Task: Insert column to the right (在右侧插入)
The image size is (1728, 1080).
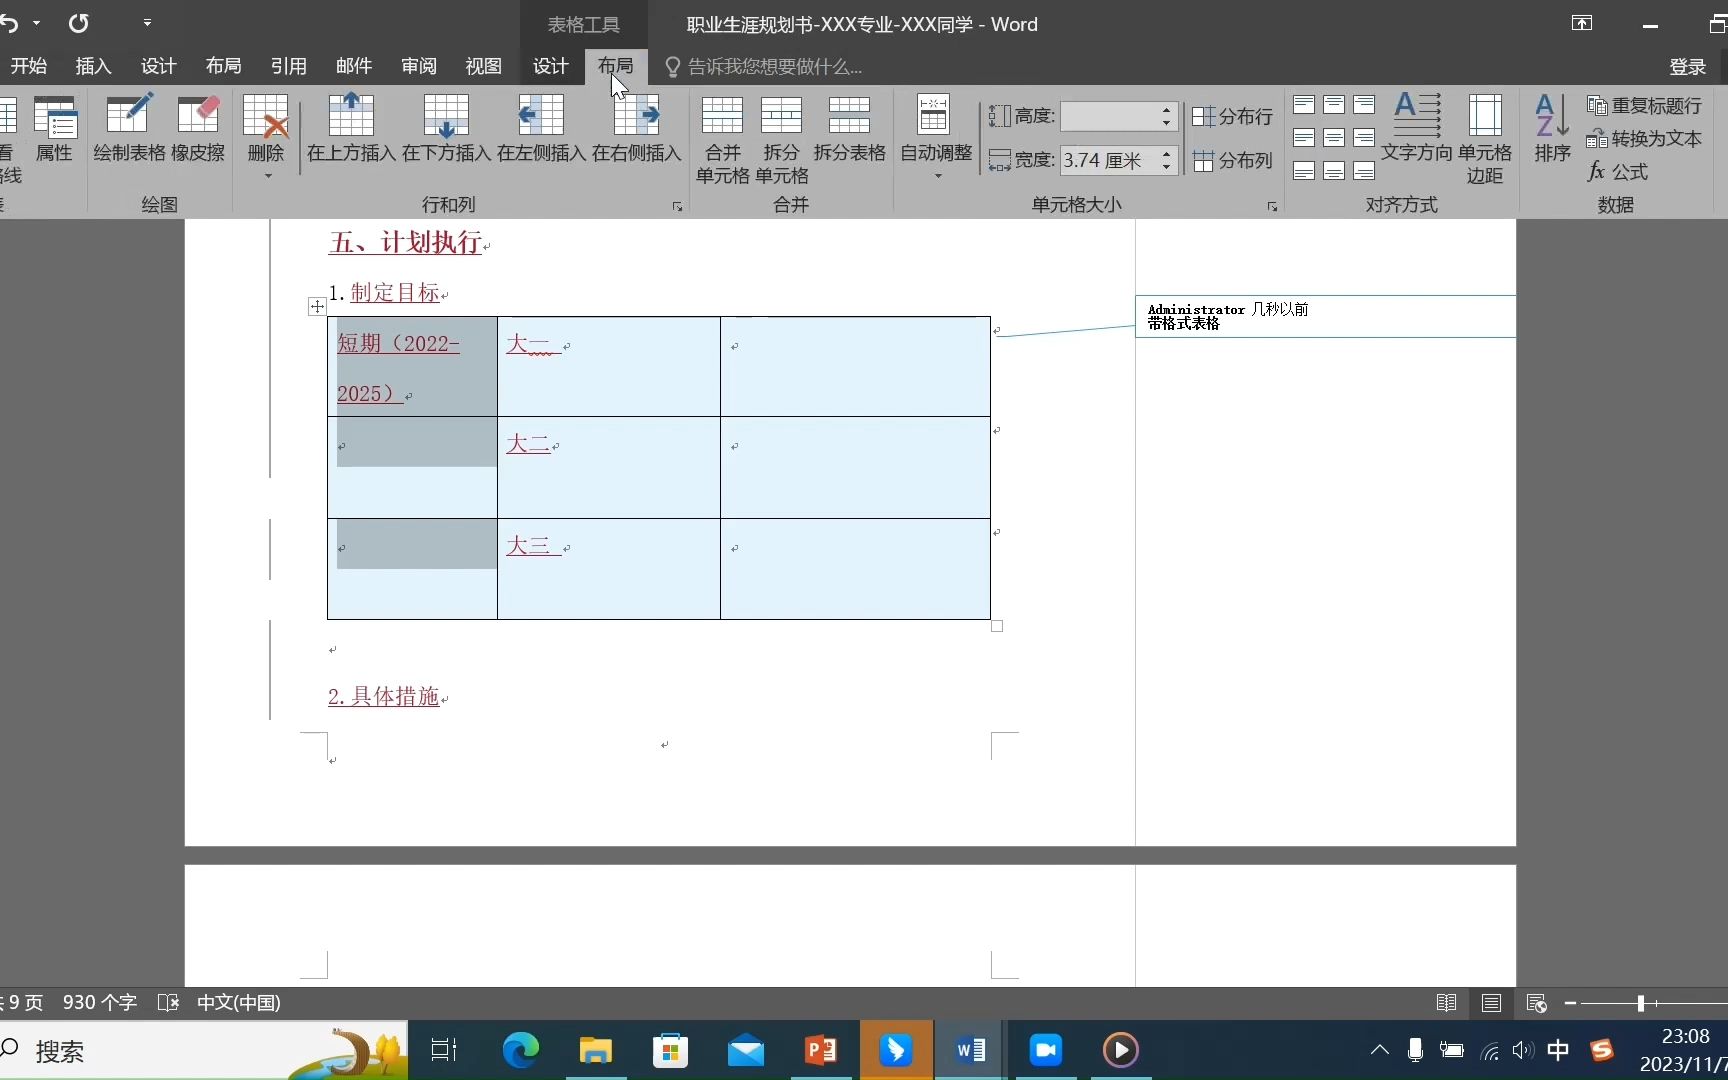Action: coord(636,128)
